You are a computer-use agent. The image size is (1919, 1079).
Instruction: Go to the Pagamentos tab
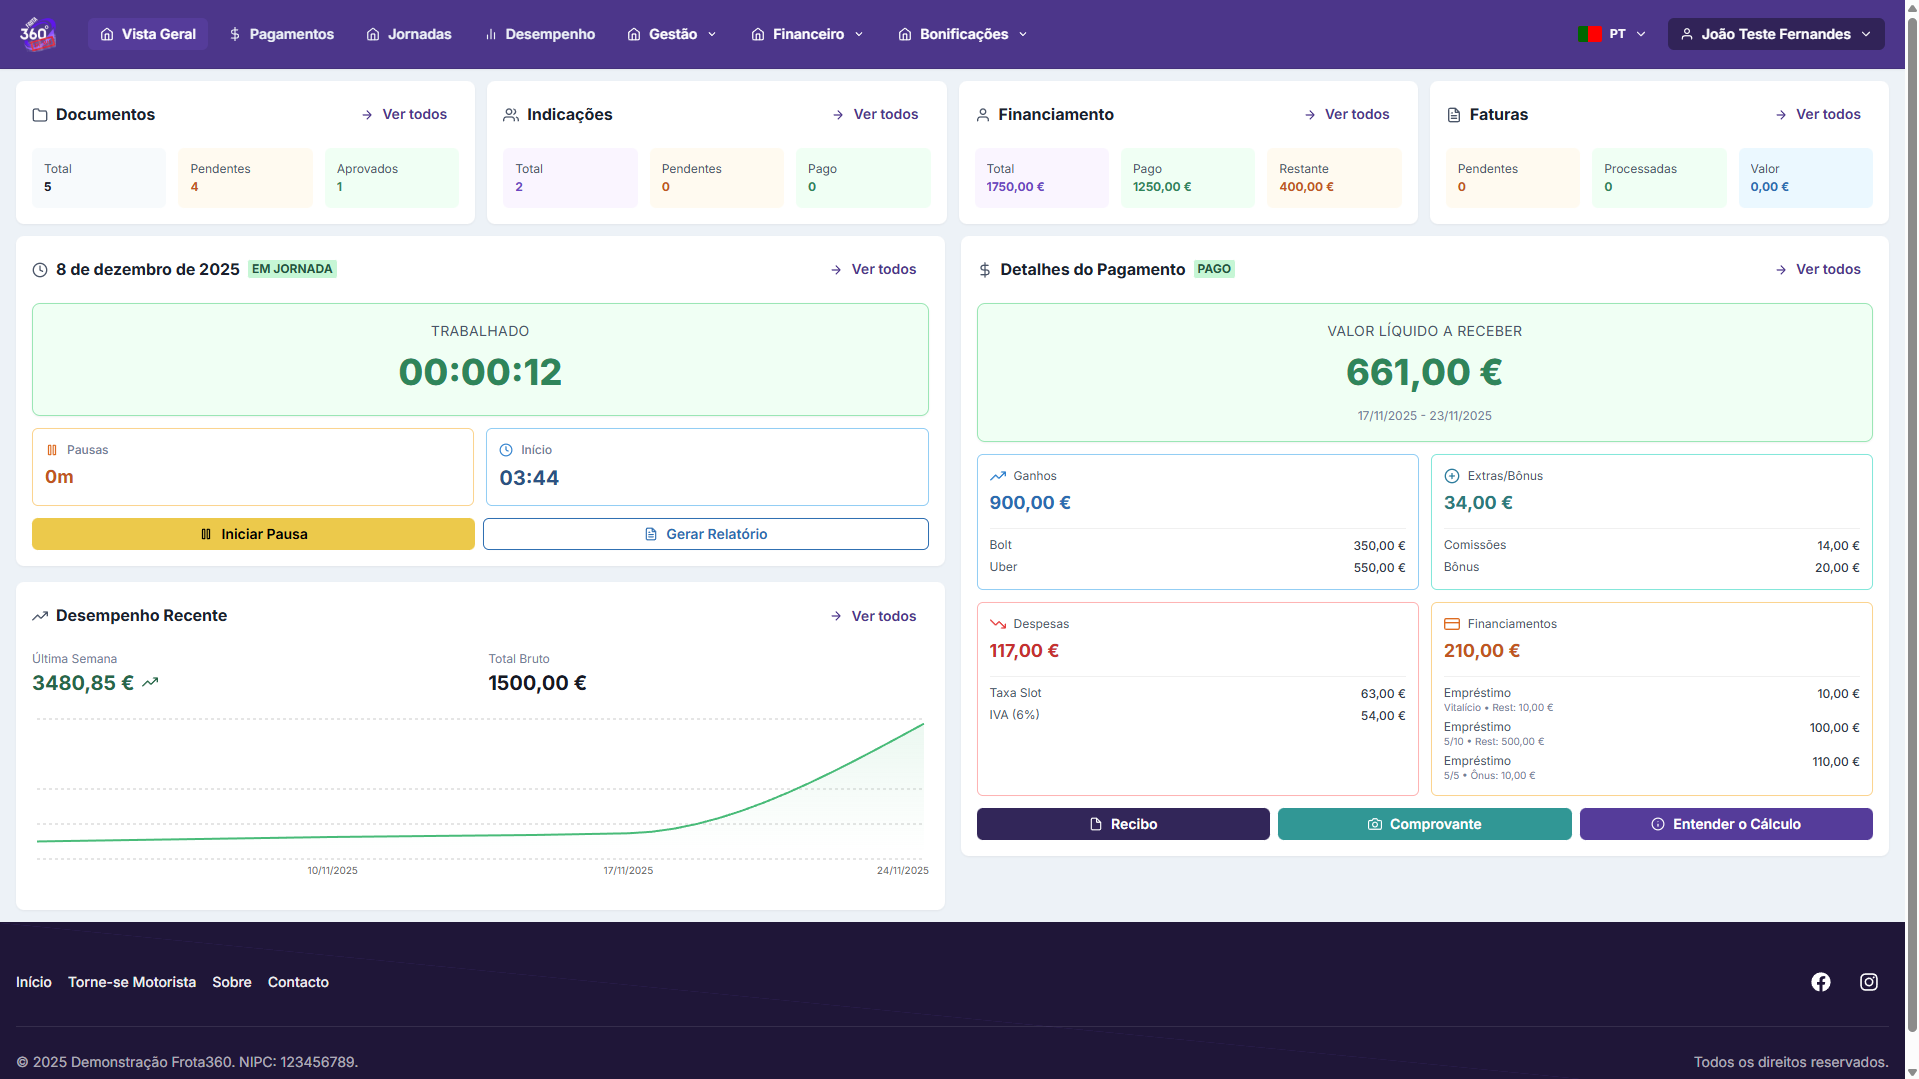pyautogui.click(x=281, y=34)
